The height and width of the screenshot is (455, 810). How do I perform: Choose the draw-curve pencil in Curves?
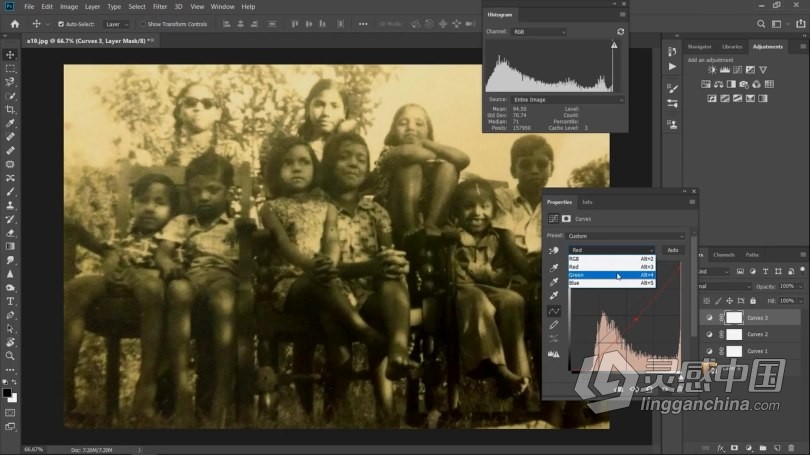pos(554,325)
